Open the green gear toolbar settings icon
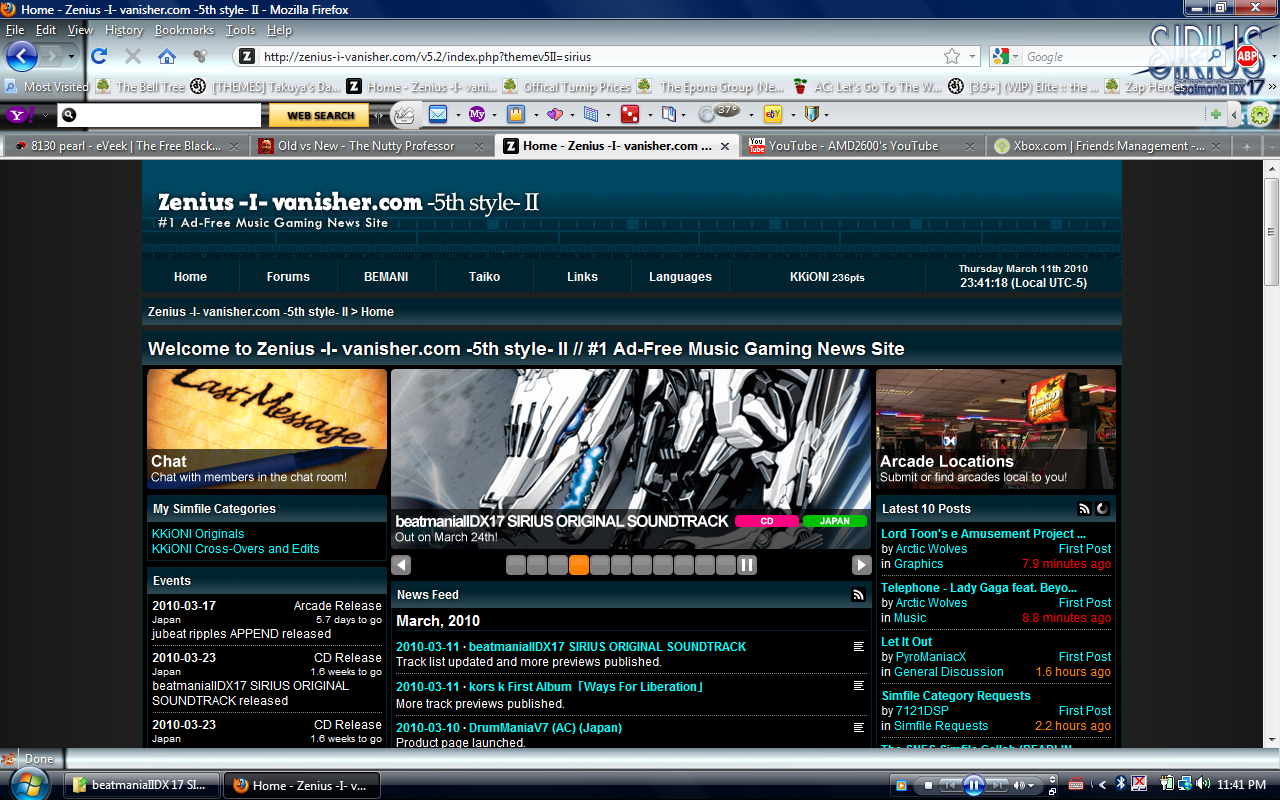The image size is (1280, 800). 1259,115
